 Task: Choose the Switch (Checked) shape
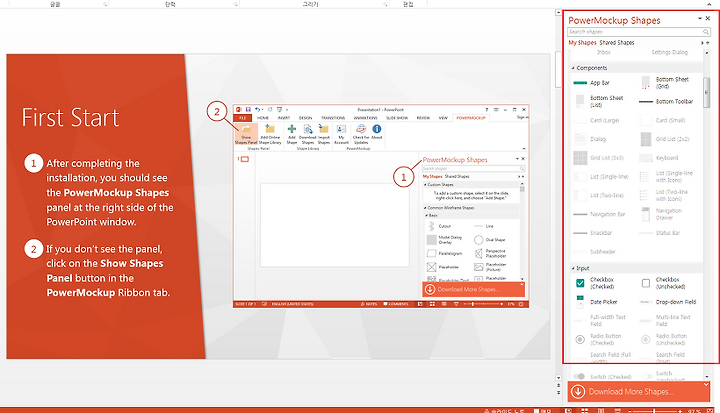coord(602,377)
